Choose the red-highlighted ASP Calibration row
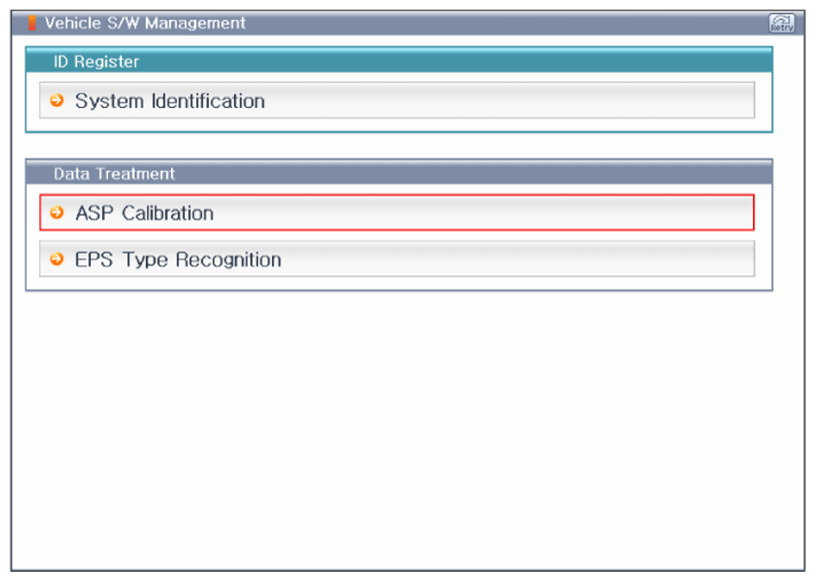This screenshot has height=582, width=816. 397,212
